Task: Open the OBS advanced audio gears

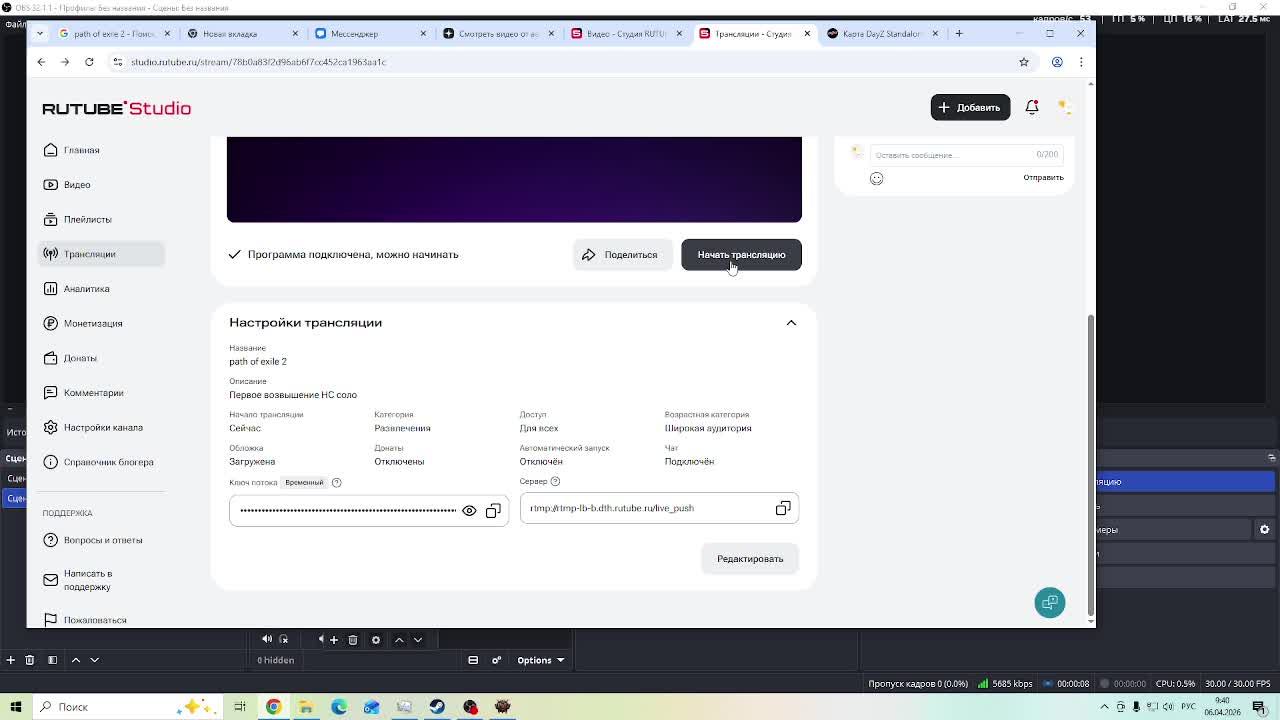Action: pos(496,660)
